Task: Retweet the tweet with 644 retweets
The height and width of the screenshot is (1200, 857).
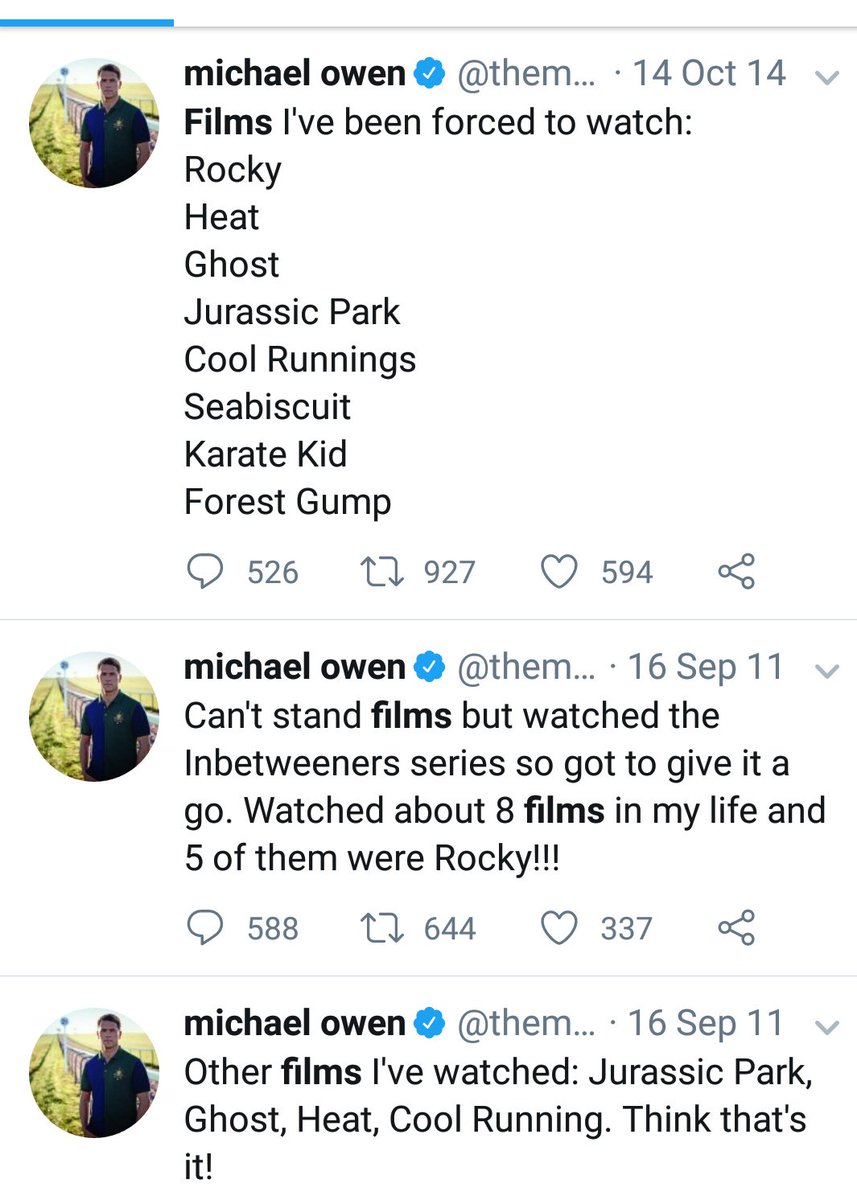Action: tap(380, 928)
